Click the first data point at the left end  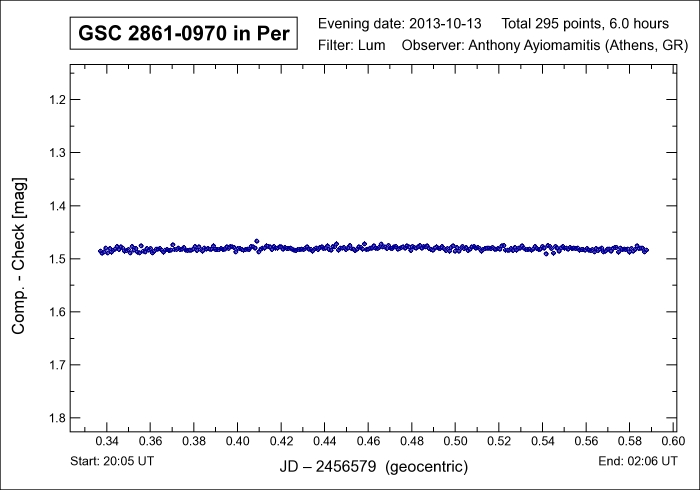pos(100,251)
